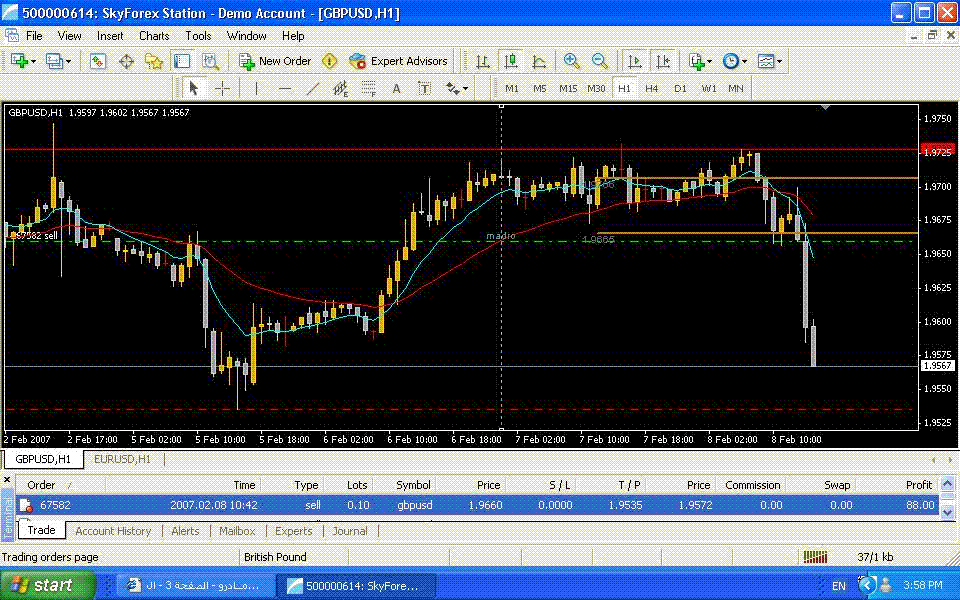The height and width of the screenshot is (600, 960).
Task: Select the H4 timeframe button
Action: pyautogui.click(x=652, y=88)
